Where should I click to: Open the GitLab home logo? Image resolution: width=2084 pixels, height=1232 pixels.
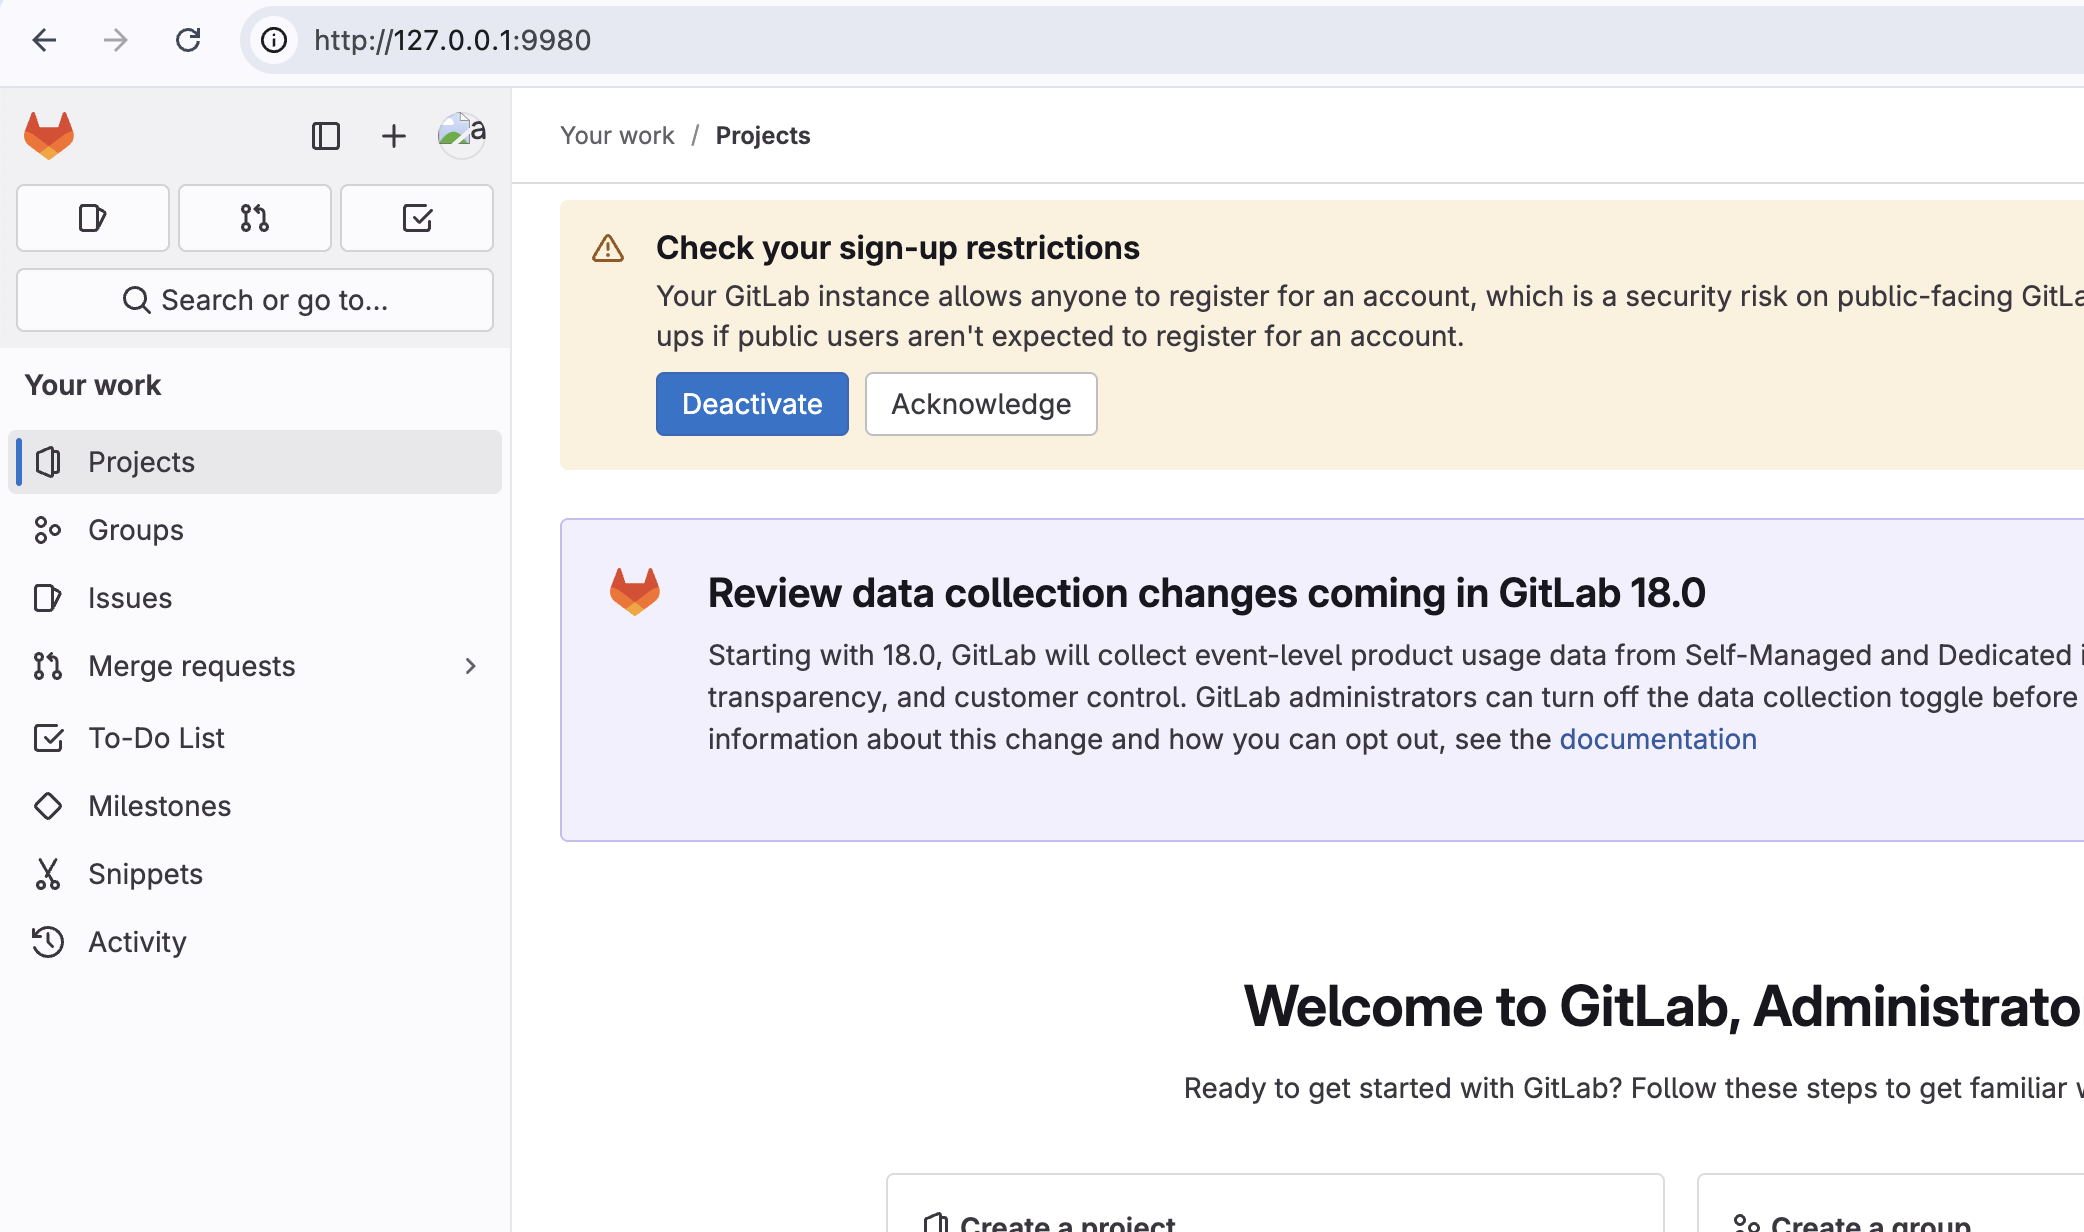coord(49,135)
